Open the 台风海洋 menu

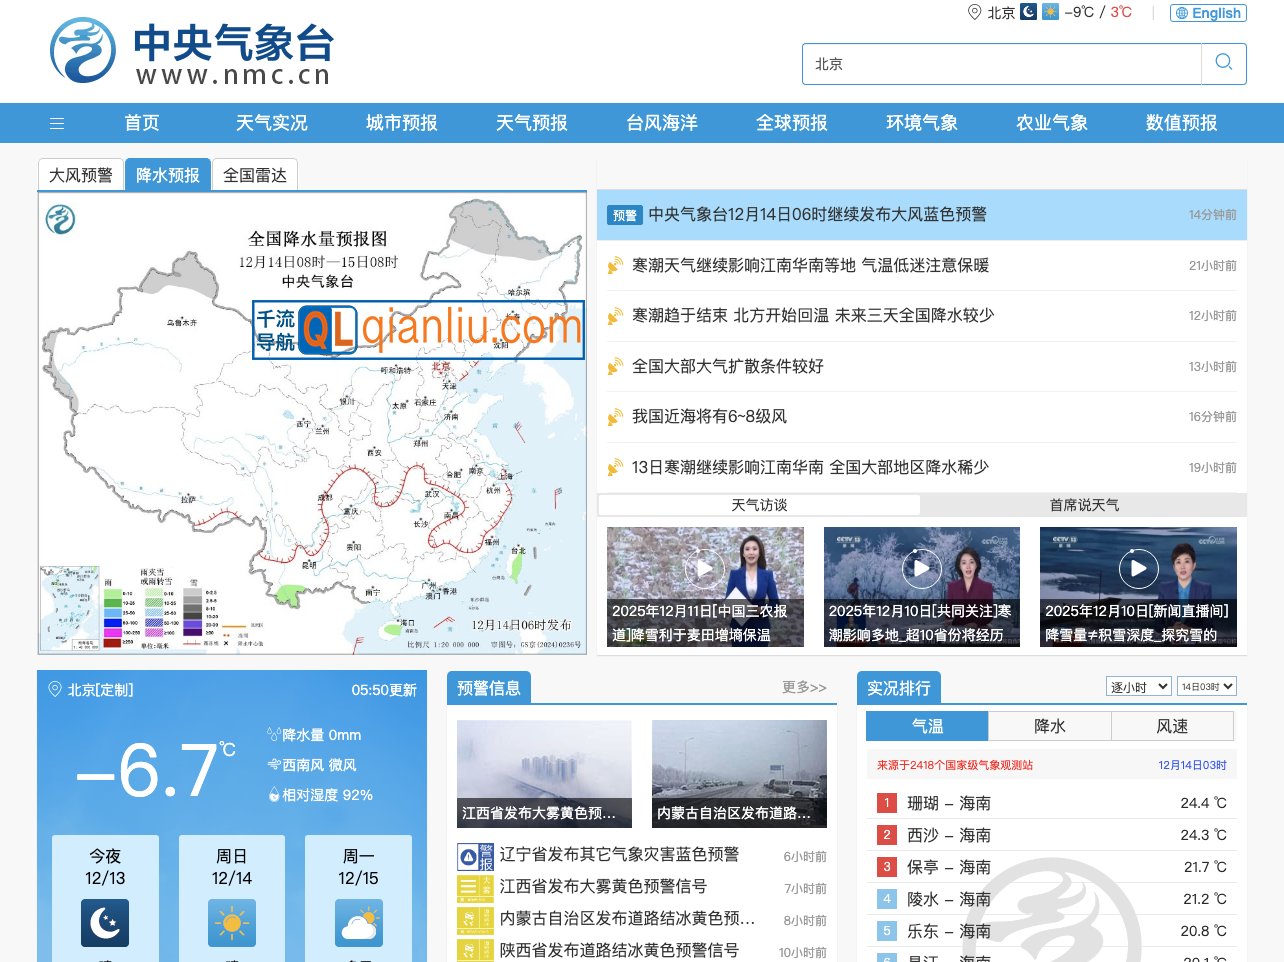660,122
